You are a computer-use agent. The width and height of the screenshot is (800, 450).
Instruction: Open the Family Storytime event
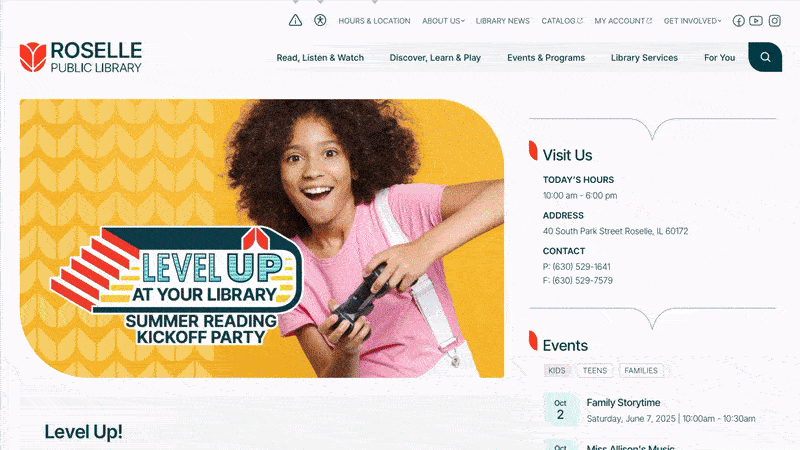click(x=623, y=403)
